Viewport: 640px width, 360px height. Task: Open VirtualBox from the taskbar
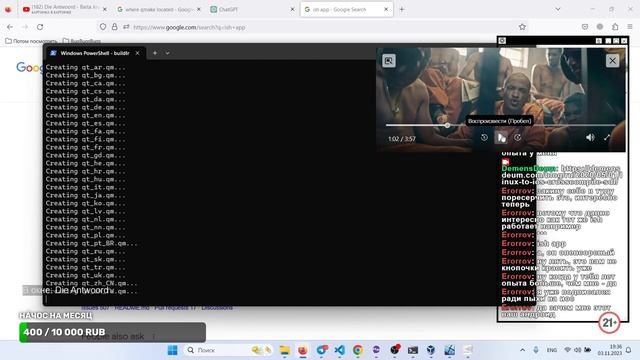tap(431, 350)
